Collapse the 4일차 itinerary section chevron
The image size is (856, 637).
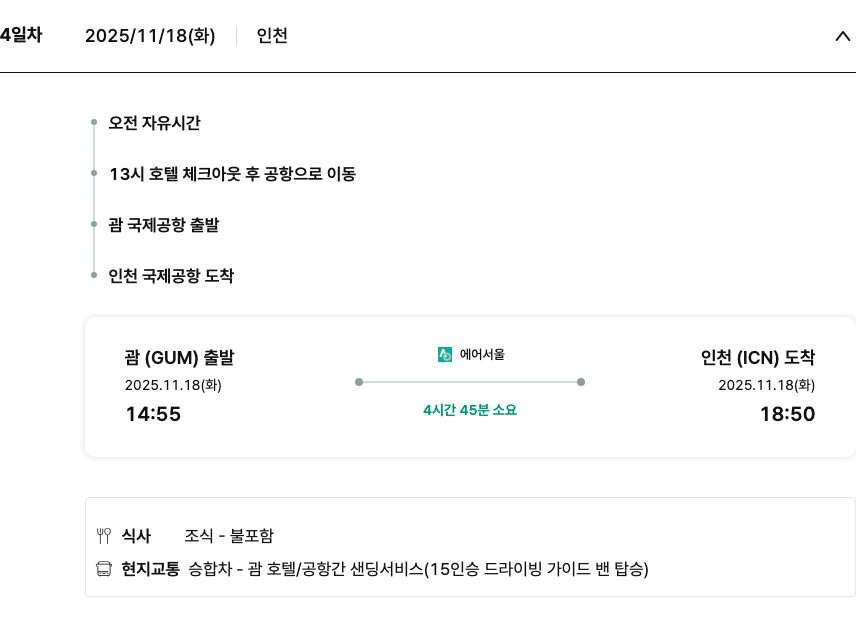pos(842,36)
